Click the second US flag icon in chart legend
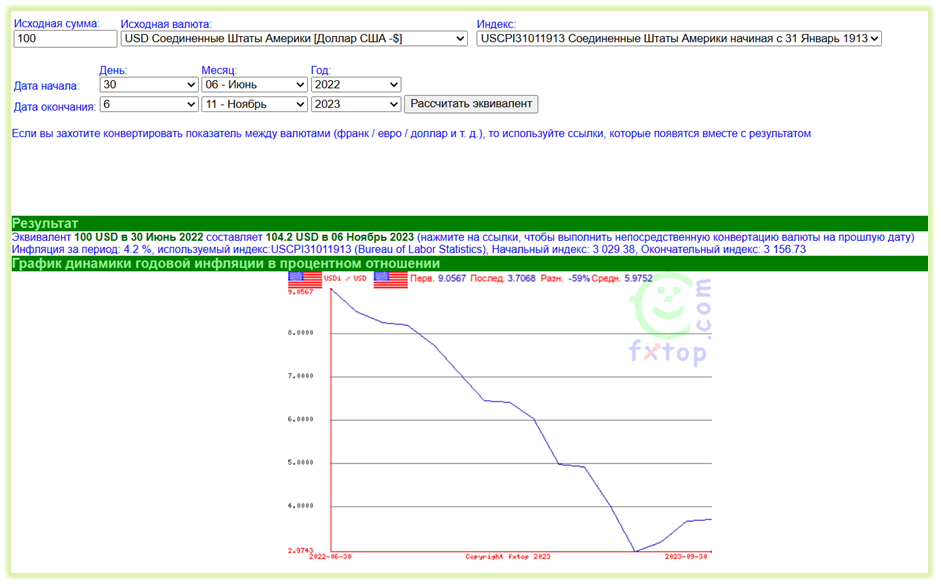 pos(390,280)
